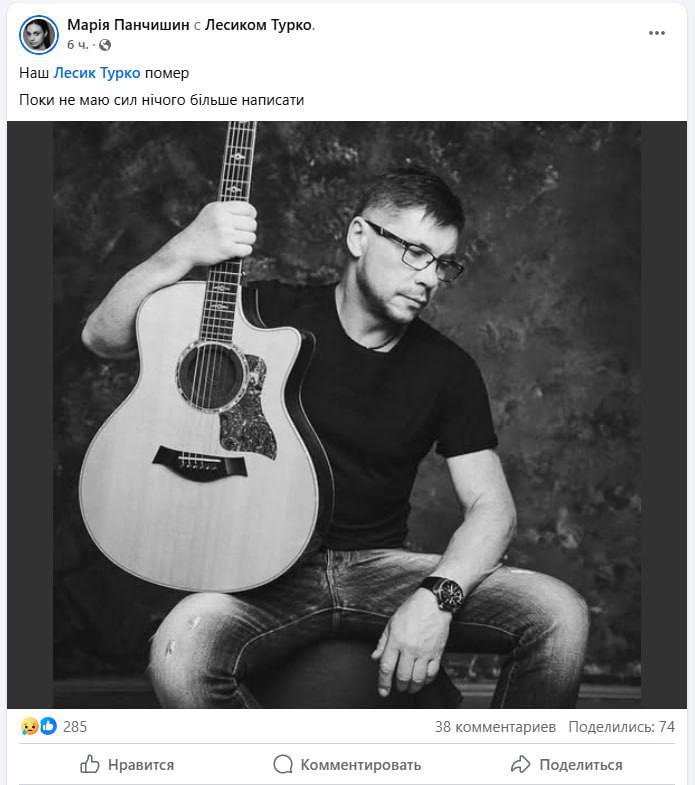Click the sad reaction emoji

coord(30,726)
